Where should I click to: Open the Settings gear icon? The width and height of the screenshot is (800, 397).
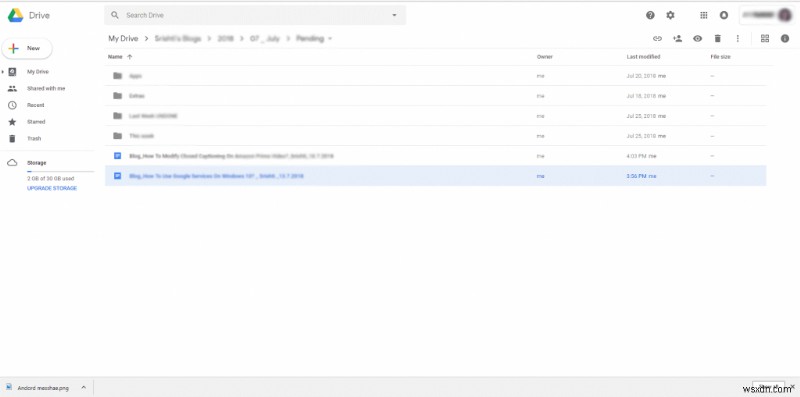coord(670,15)
